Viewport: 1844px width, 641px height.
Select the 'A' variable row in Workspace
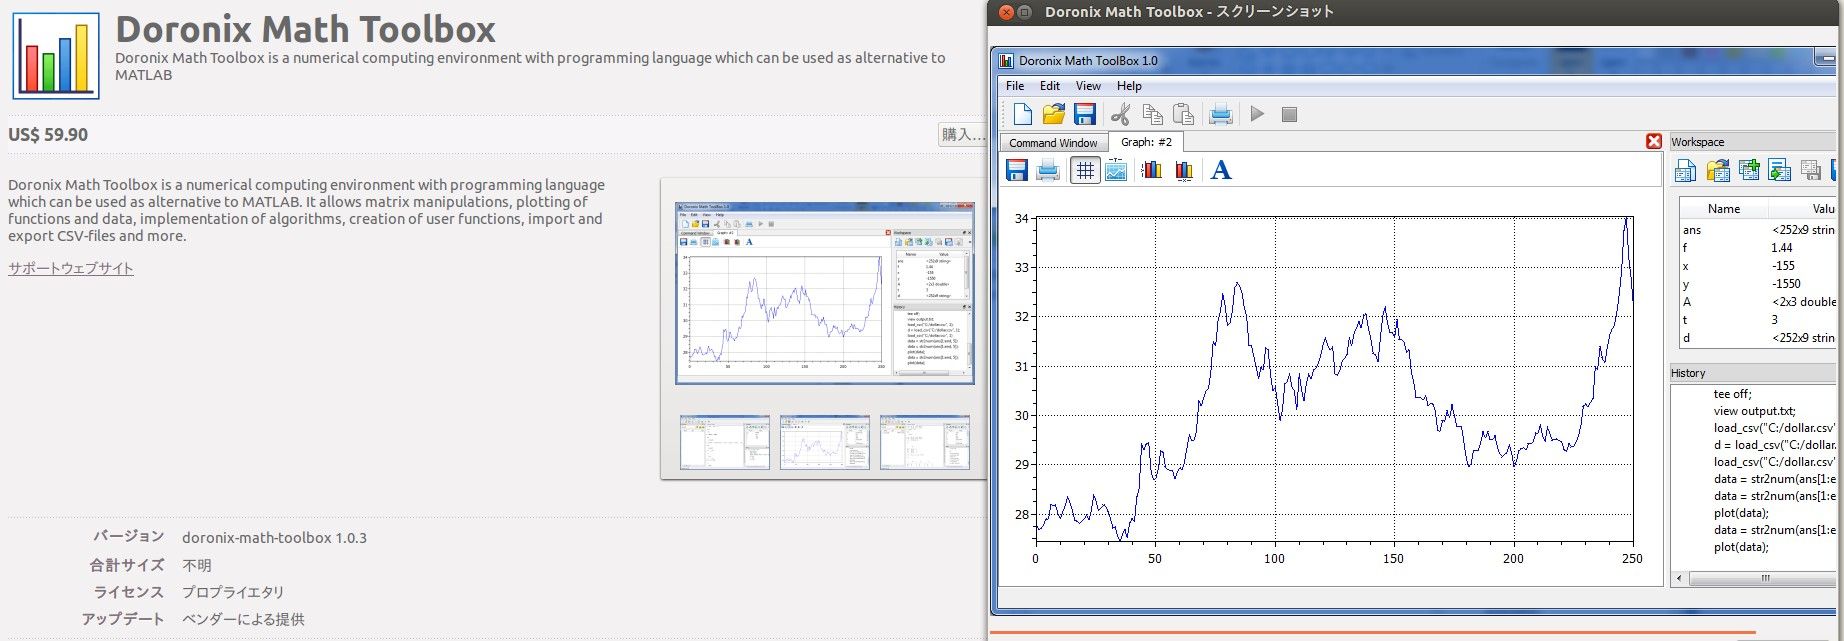click(1758, 302)
